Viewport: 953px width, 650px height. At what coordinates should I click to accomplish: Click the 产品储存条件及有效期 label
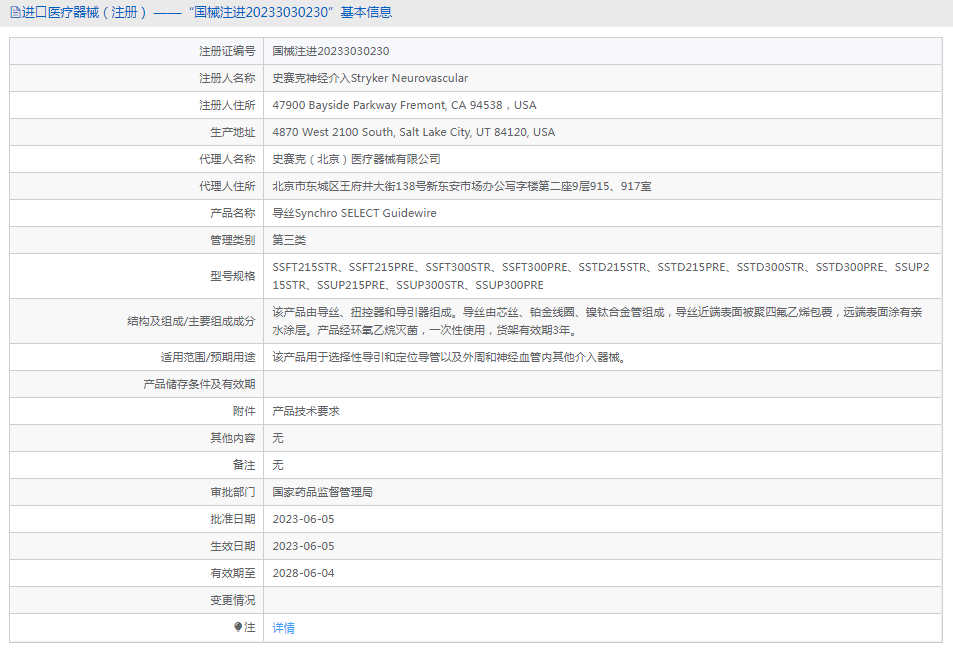(x=199, y=384)
